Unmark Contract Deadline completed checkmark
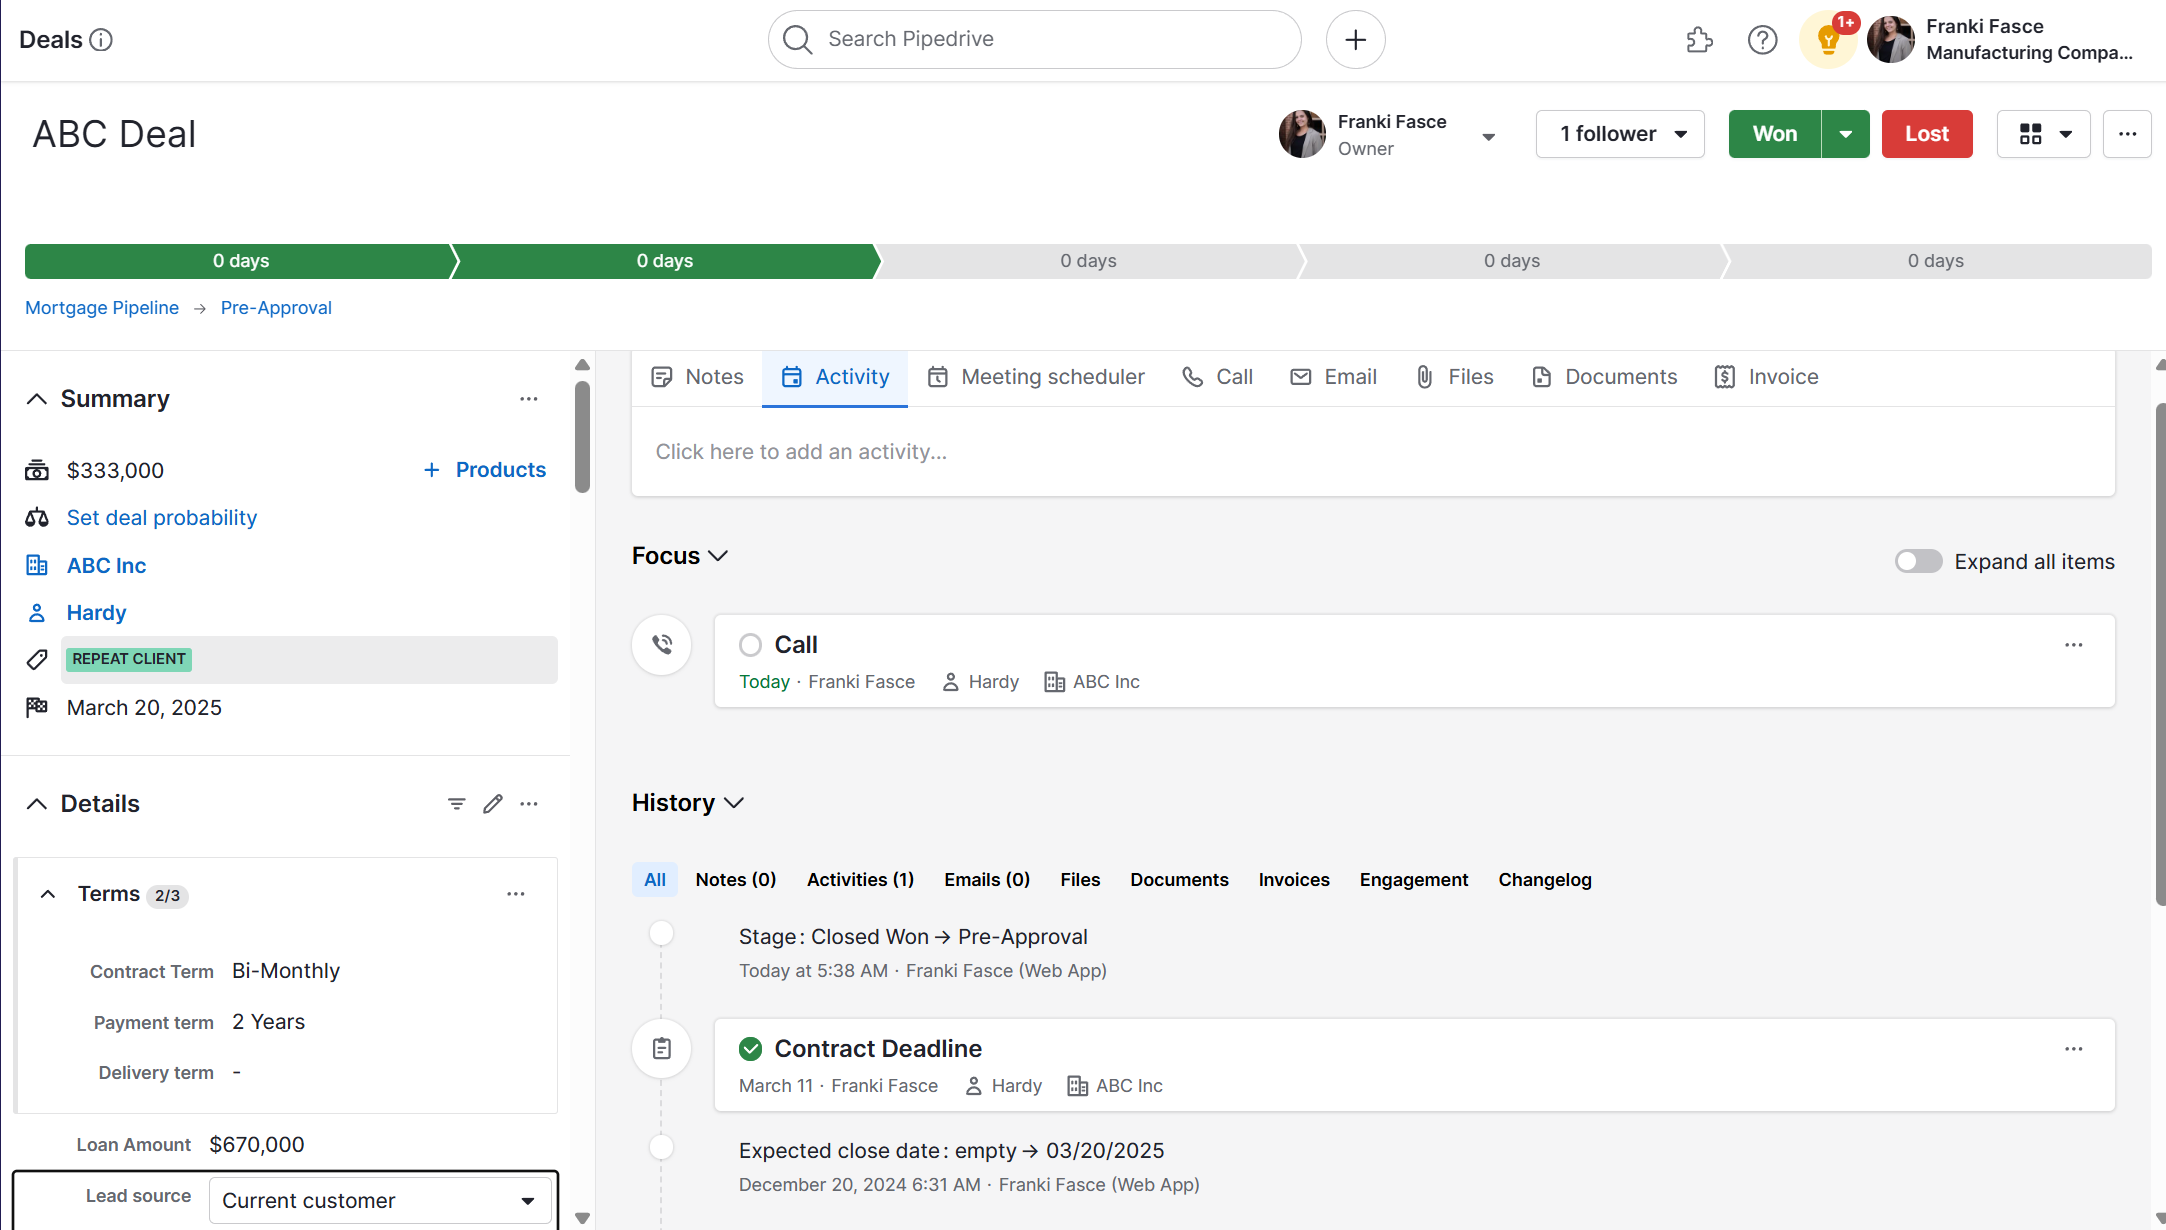 [750, 1049]
